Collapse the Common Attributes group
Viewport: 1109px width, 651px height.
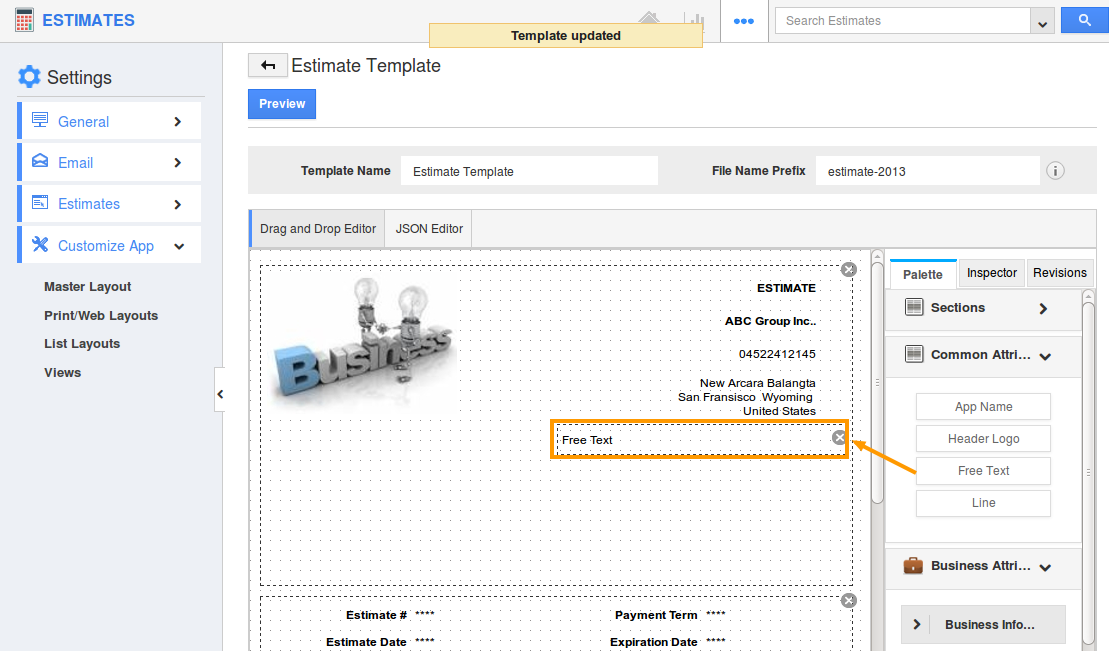point(1045,355)
